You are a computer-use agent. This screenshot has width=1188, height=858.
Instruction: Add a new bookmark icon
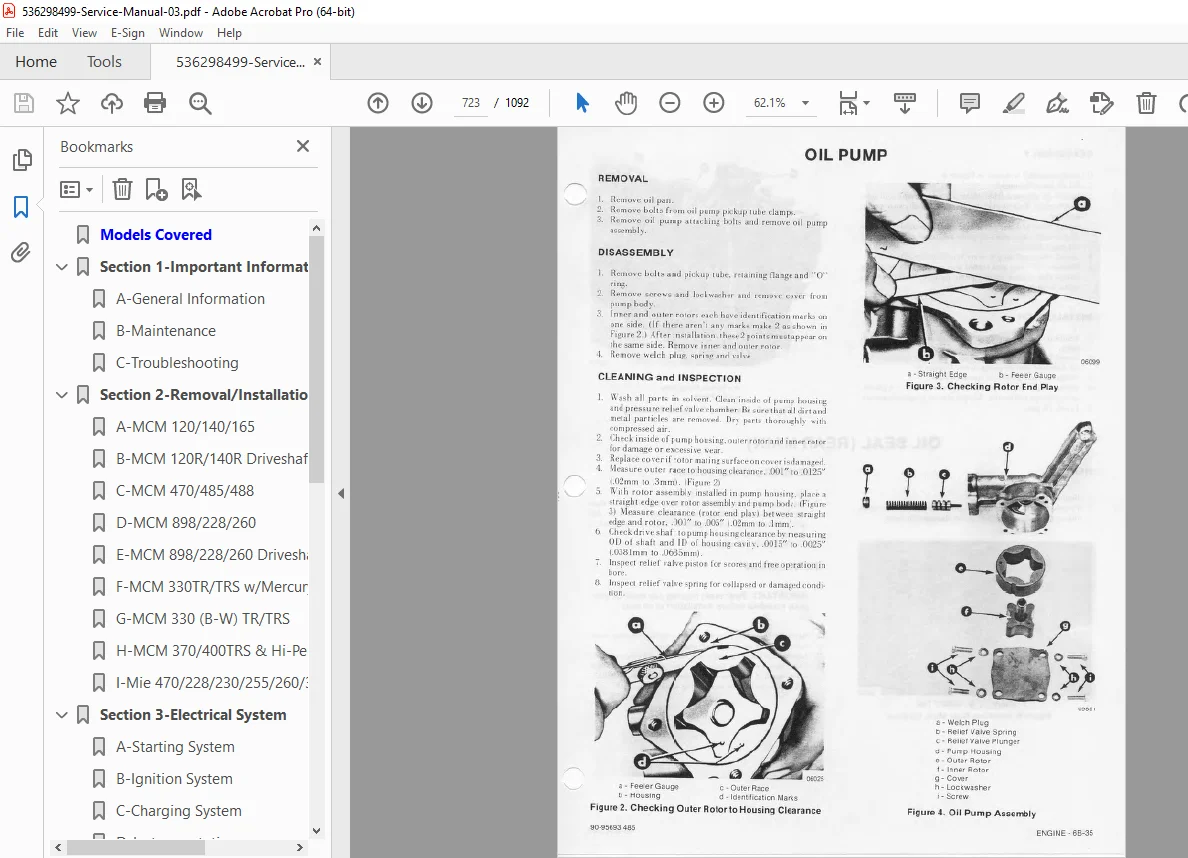tap(156, 189)
